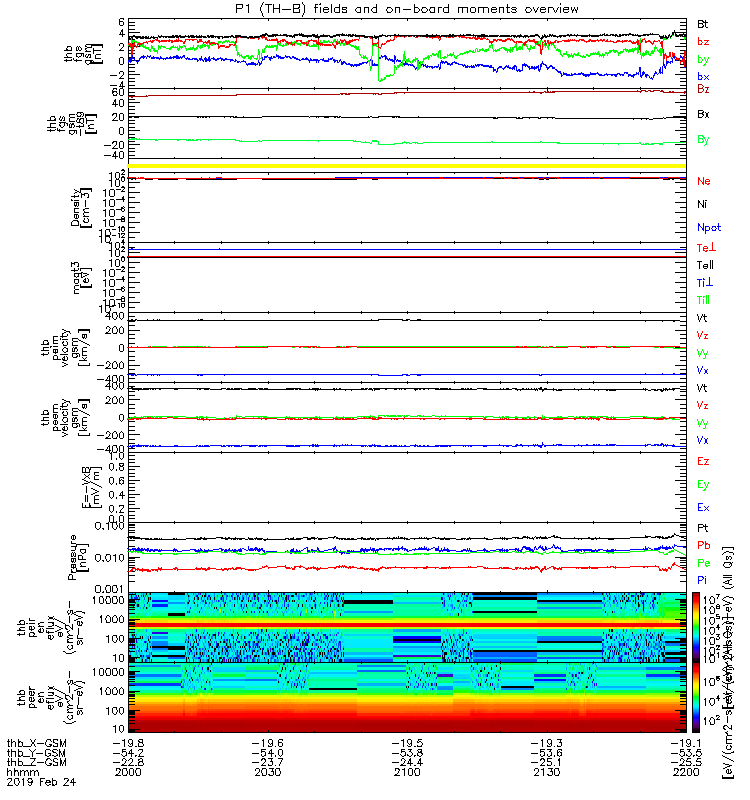Select the green 'by' legend label in top panel
The width and height of the screenshot is (750, 800).
(x=703, y=59)
